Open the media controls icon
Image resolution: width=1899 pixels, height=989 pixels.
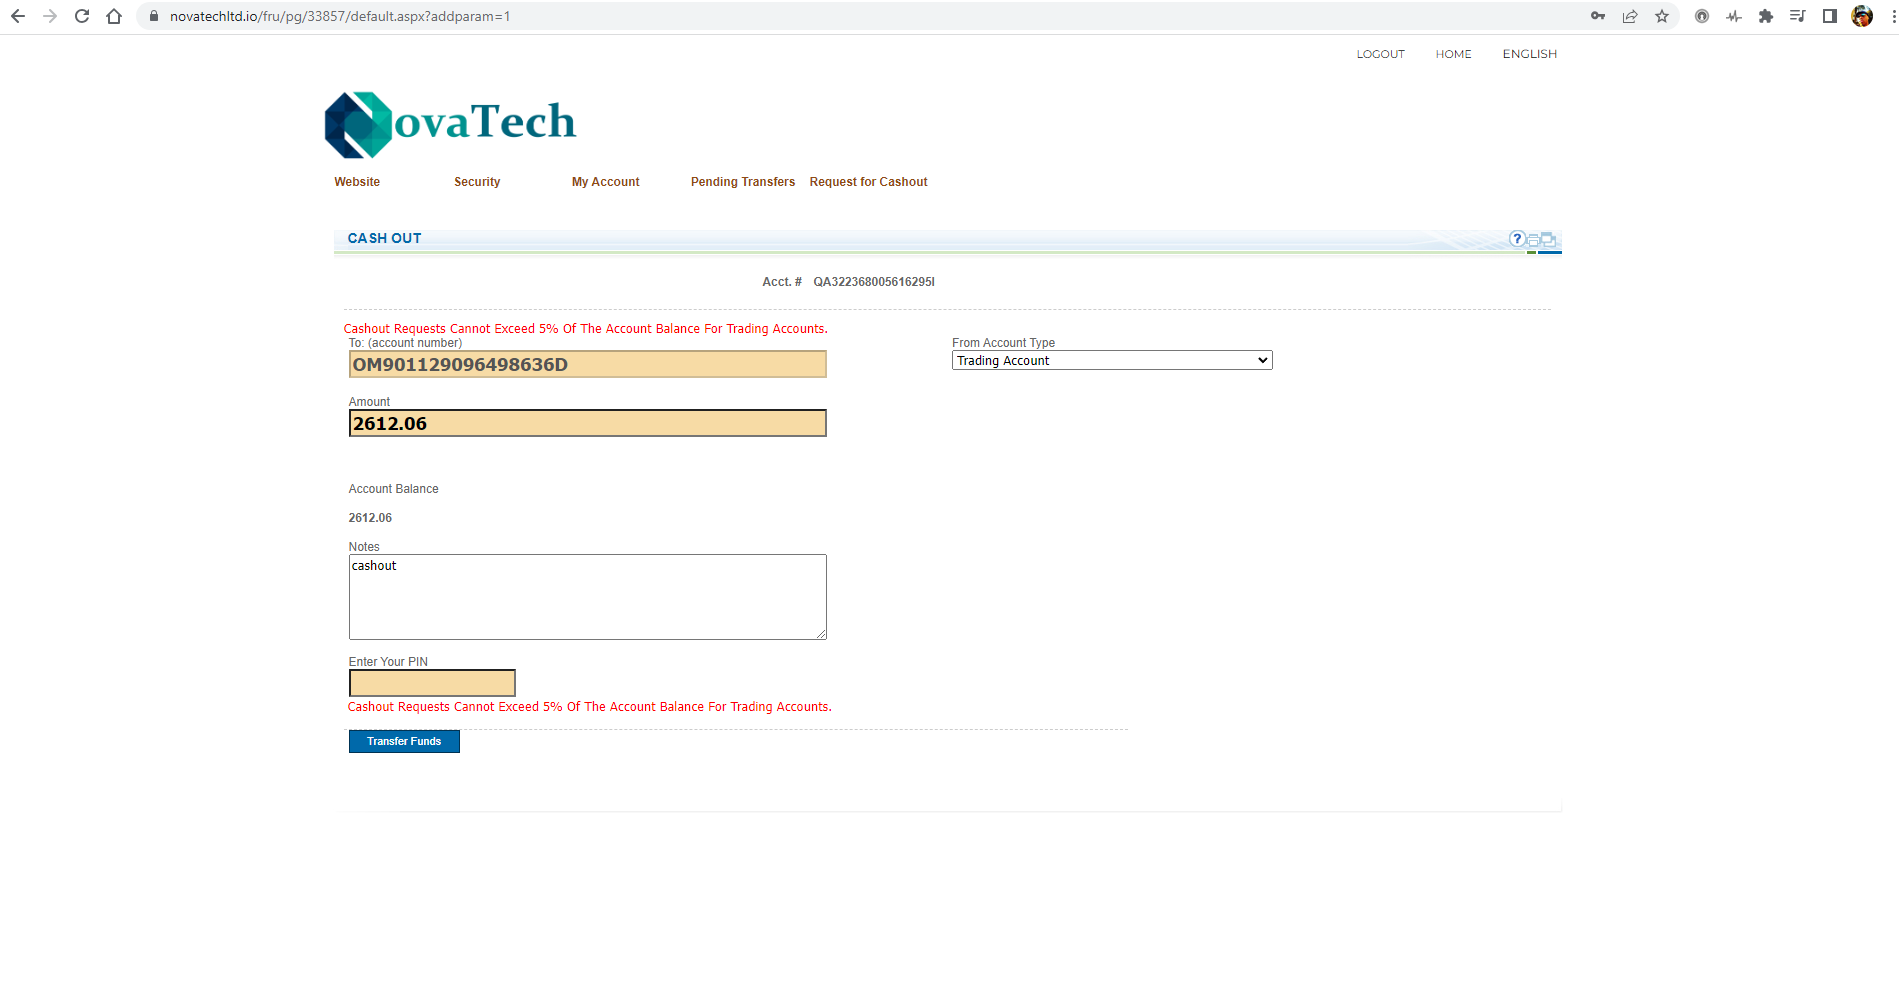(x=1798, y=16)
